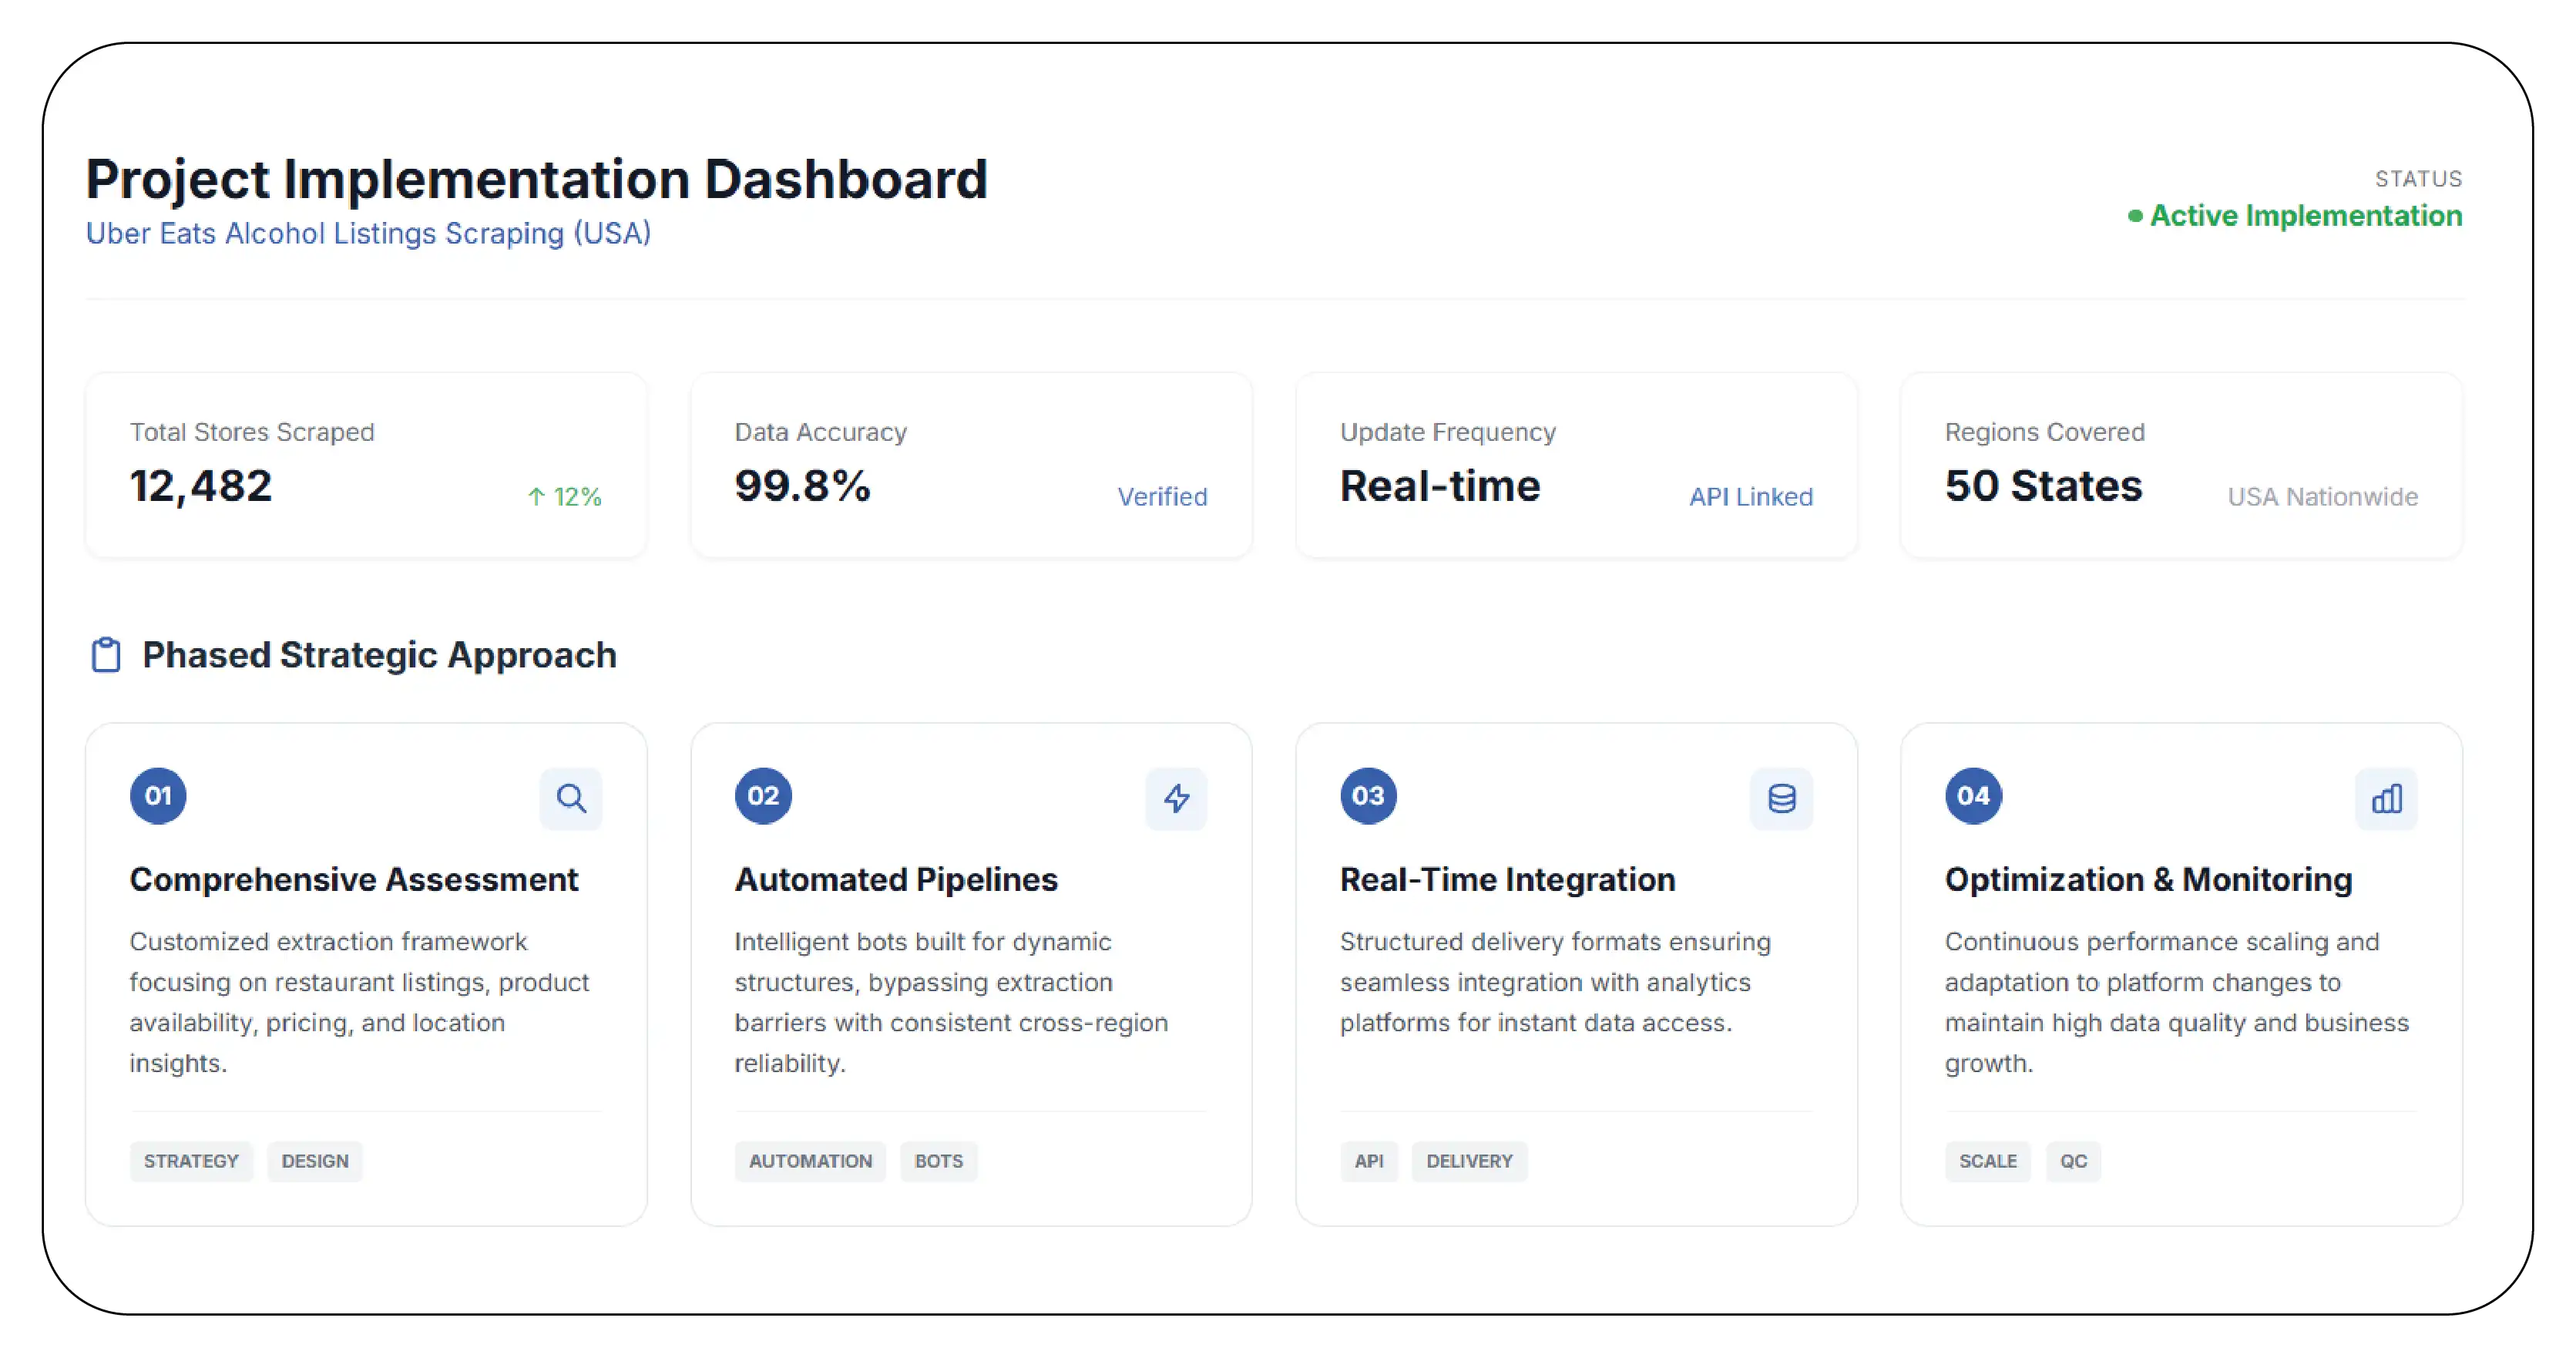2576x1358 pixels.
Task: Click the bar chart icon in Optimization card
Action: click(2386, 798)
